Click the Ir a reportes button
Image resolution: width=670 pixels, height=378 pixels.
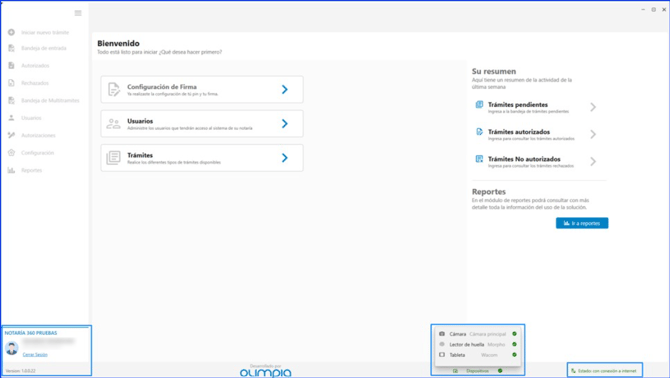coord(582,223)
